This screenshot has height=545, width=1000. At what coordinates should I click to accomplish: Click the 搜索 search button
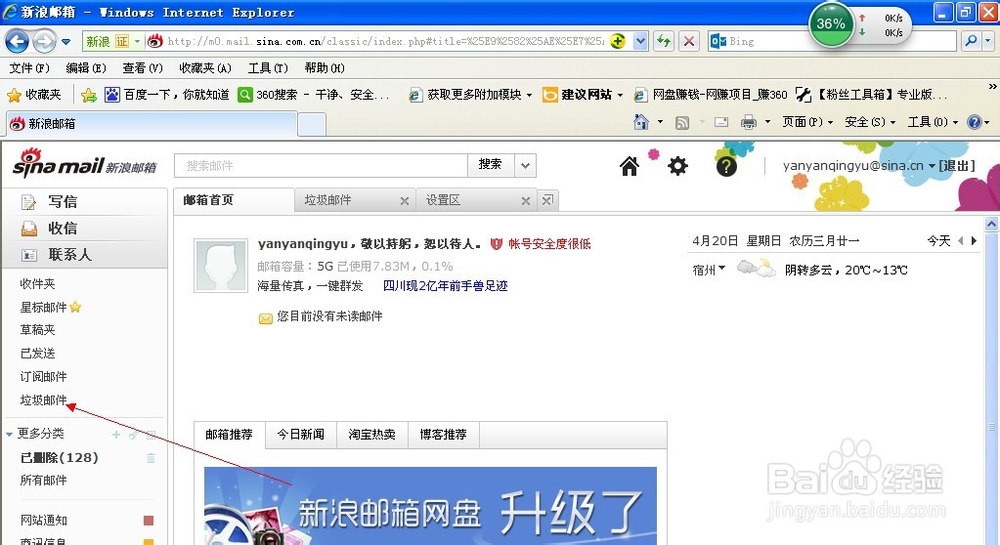click(x=490, y=165)
